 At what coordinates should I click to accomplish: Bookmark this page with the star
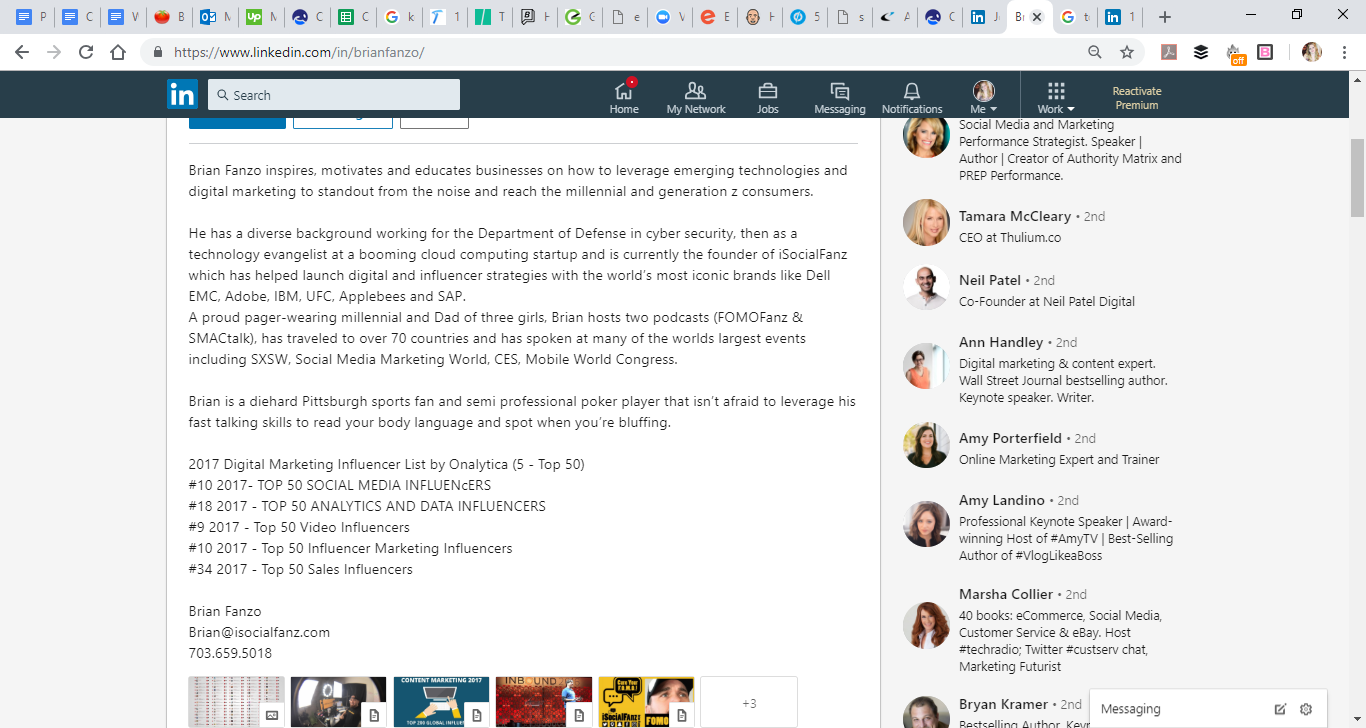tap(1127, 52)
